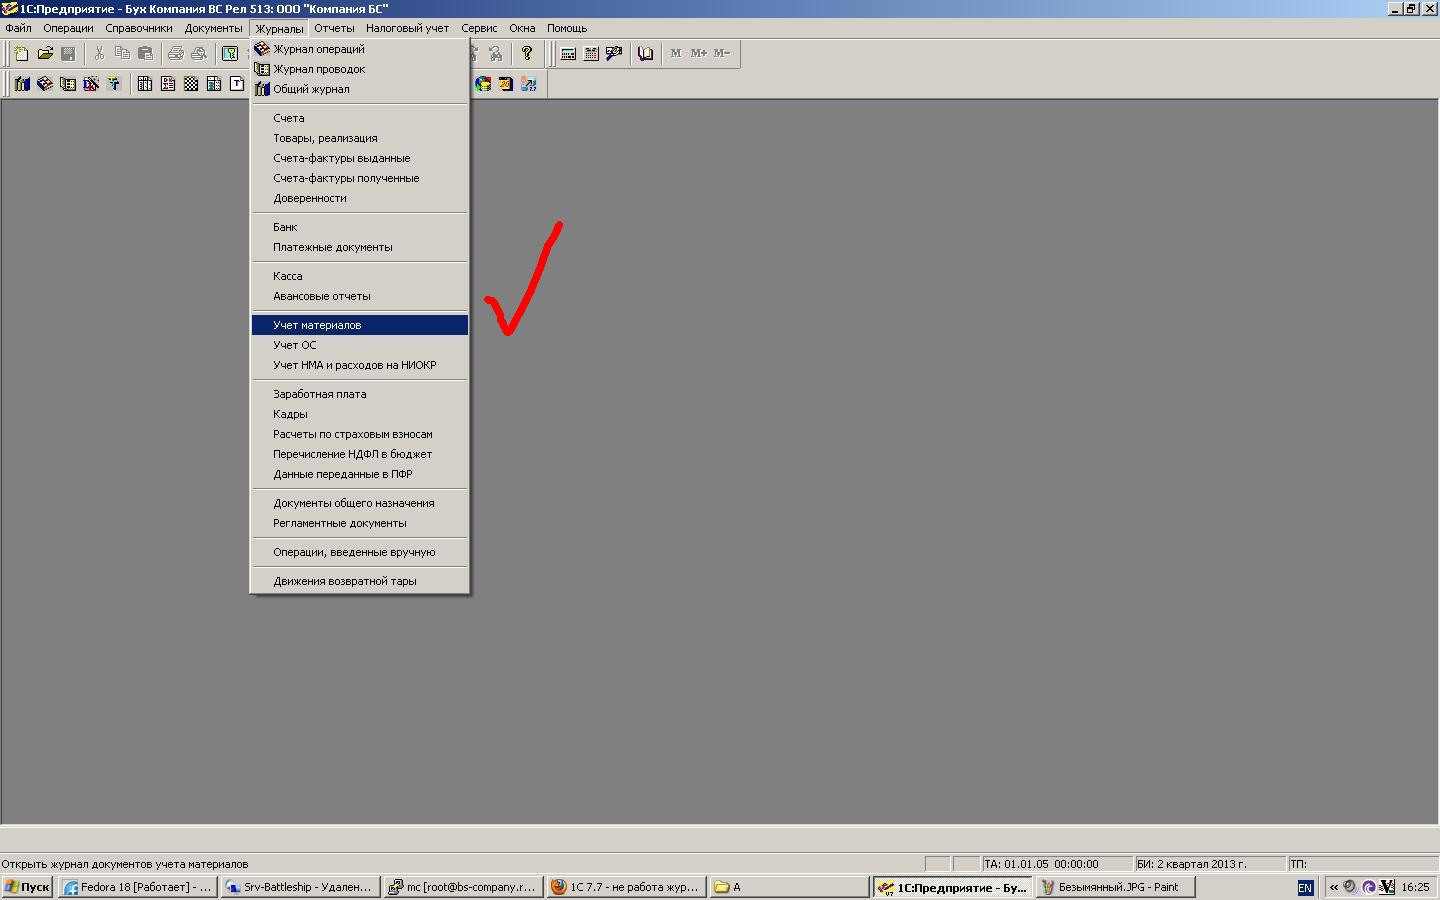
Task: Open the Операции menu
Action: coord(68,28)
